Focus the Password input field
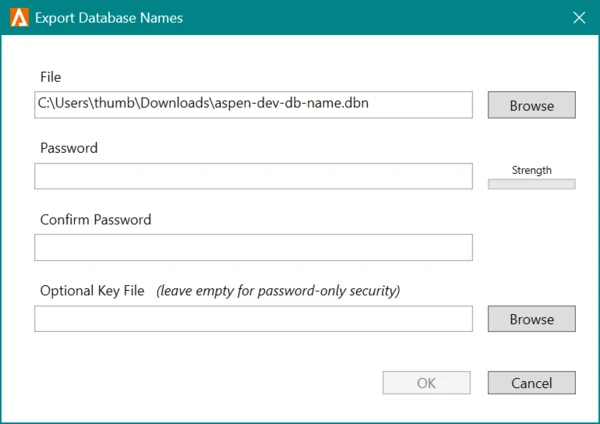The image size is (600, 424). [x=253, y=176]
